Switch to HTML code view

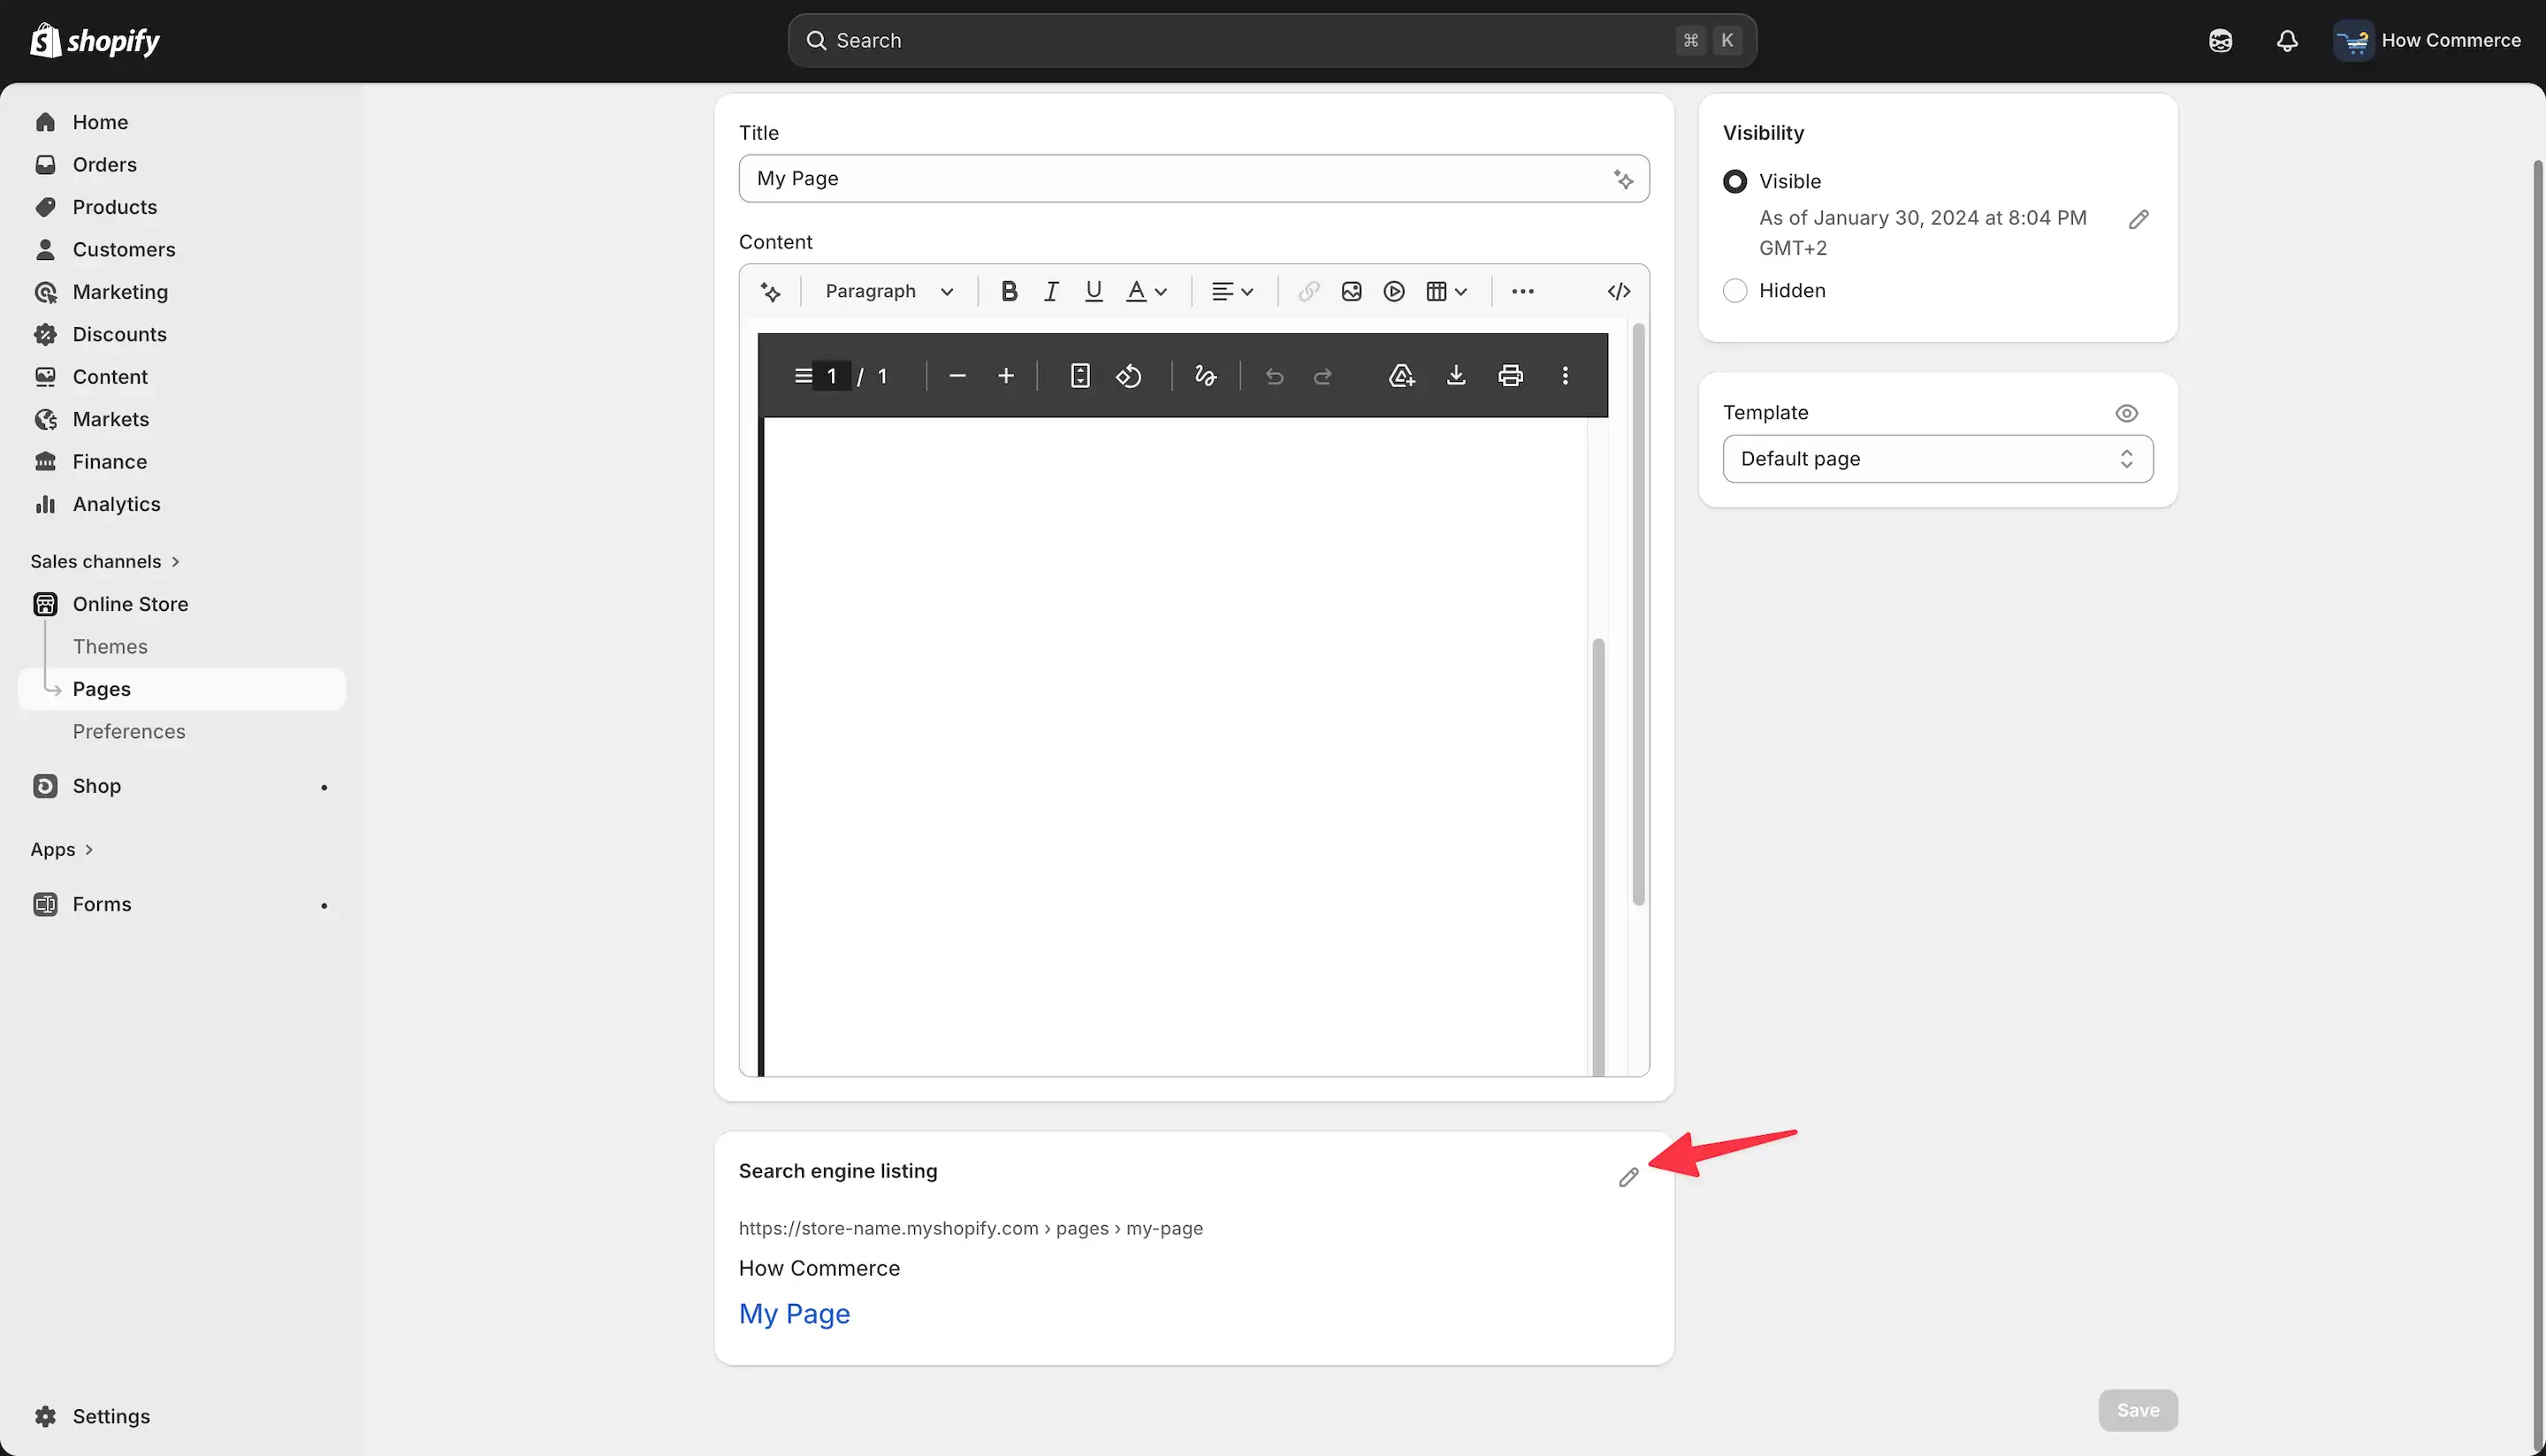tap(1619, 292)
